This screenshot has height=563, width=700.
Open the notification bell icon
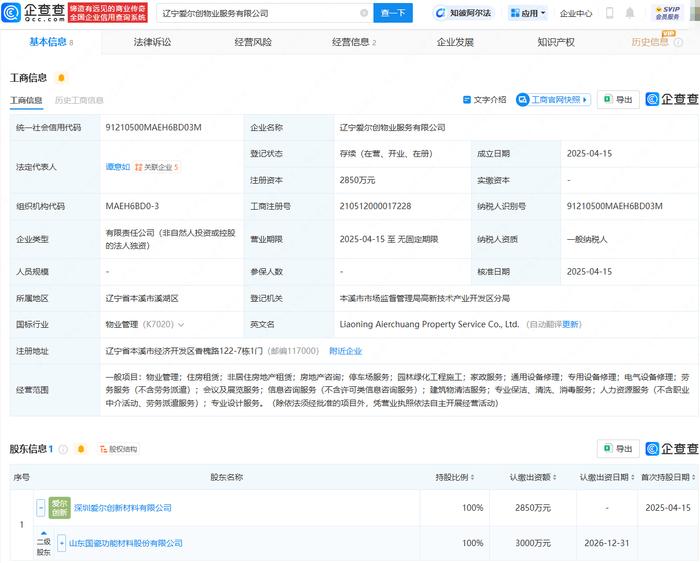630,13
